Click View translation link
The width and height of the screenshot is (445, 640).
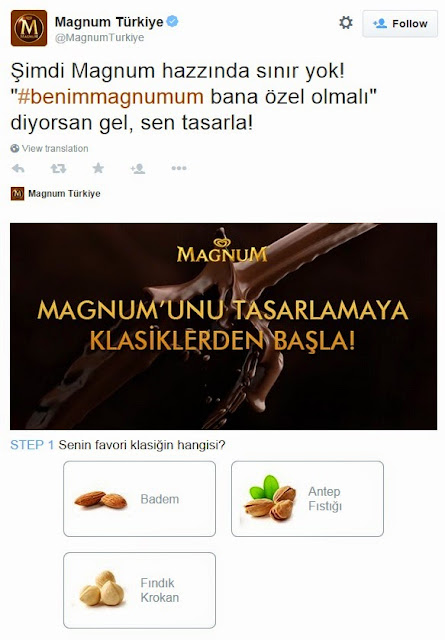(55, 149)
